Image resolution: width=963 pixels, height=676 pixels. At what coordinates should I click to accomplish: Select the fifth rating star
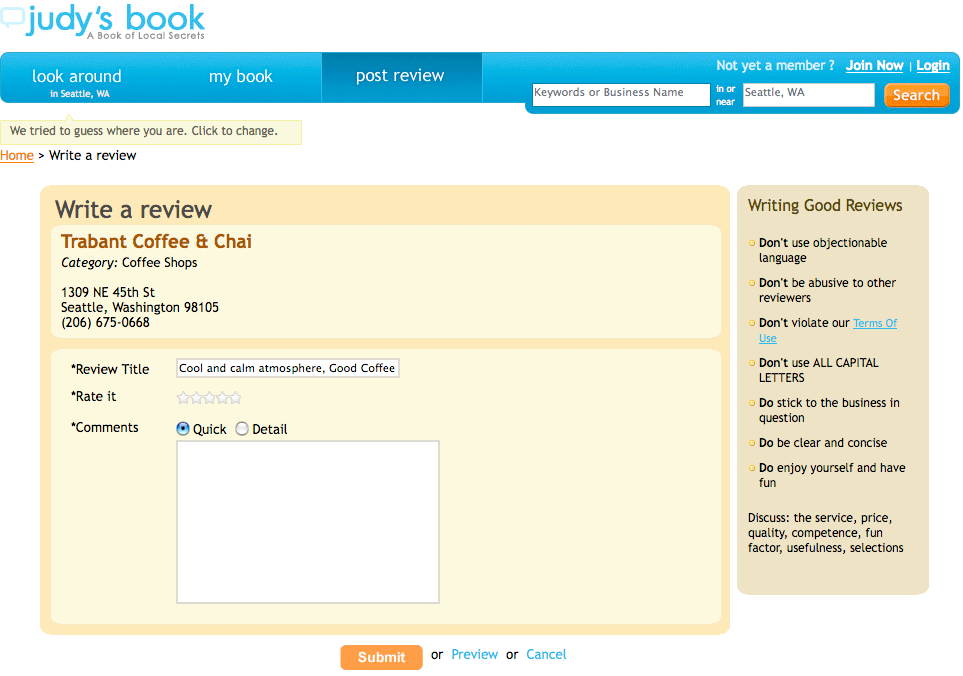click(235, 398)
